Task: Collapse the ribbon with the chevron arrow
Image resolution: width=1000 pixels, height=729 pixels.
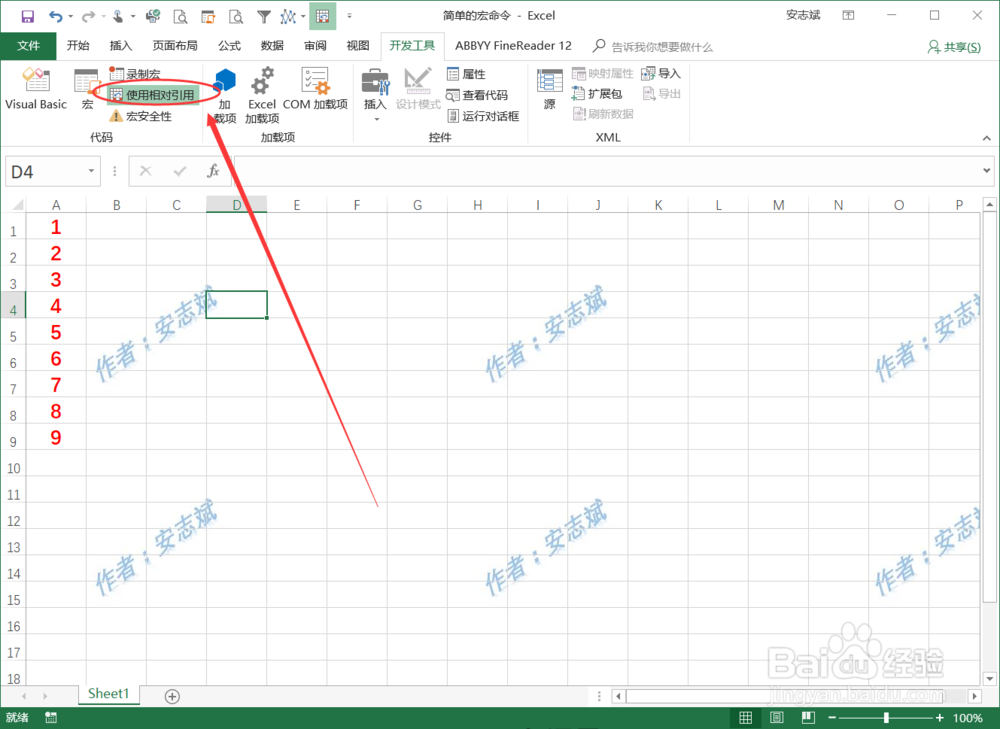Action: 987,138
